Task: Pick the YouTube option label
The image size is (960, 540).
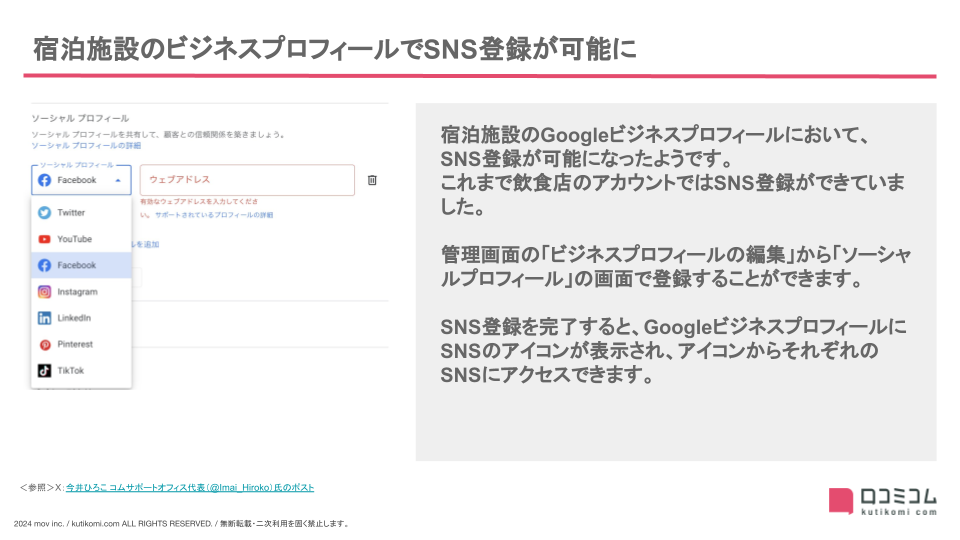Action: pyautogui.click(x=74, y=239)
